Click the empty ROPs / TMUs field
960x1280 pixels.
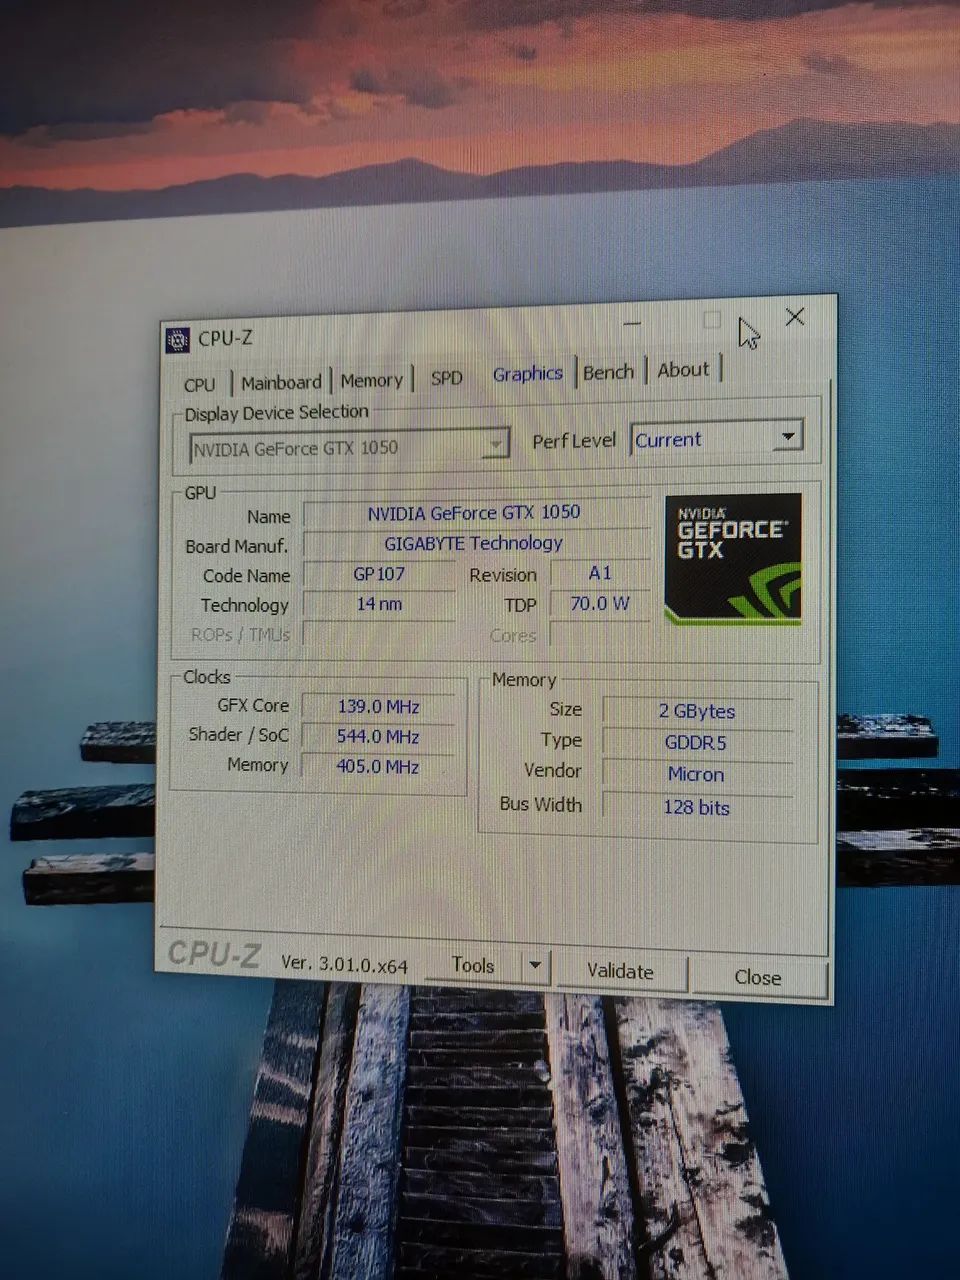379,634
